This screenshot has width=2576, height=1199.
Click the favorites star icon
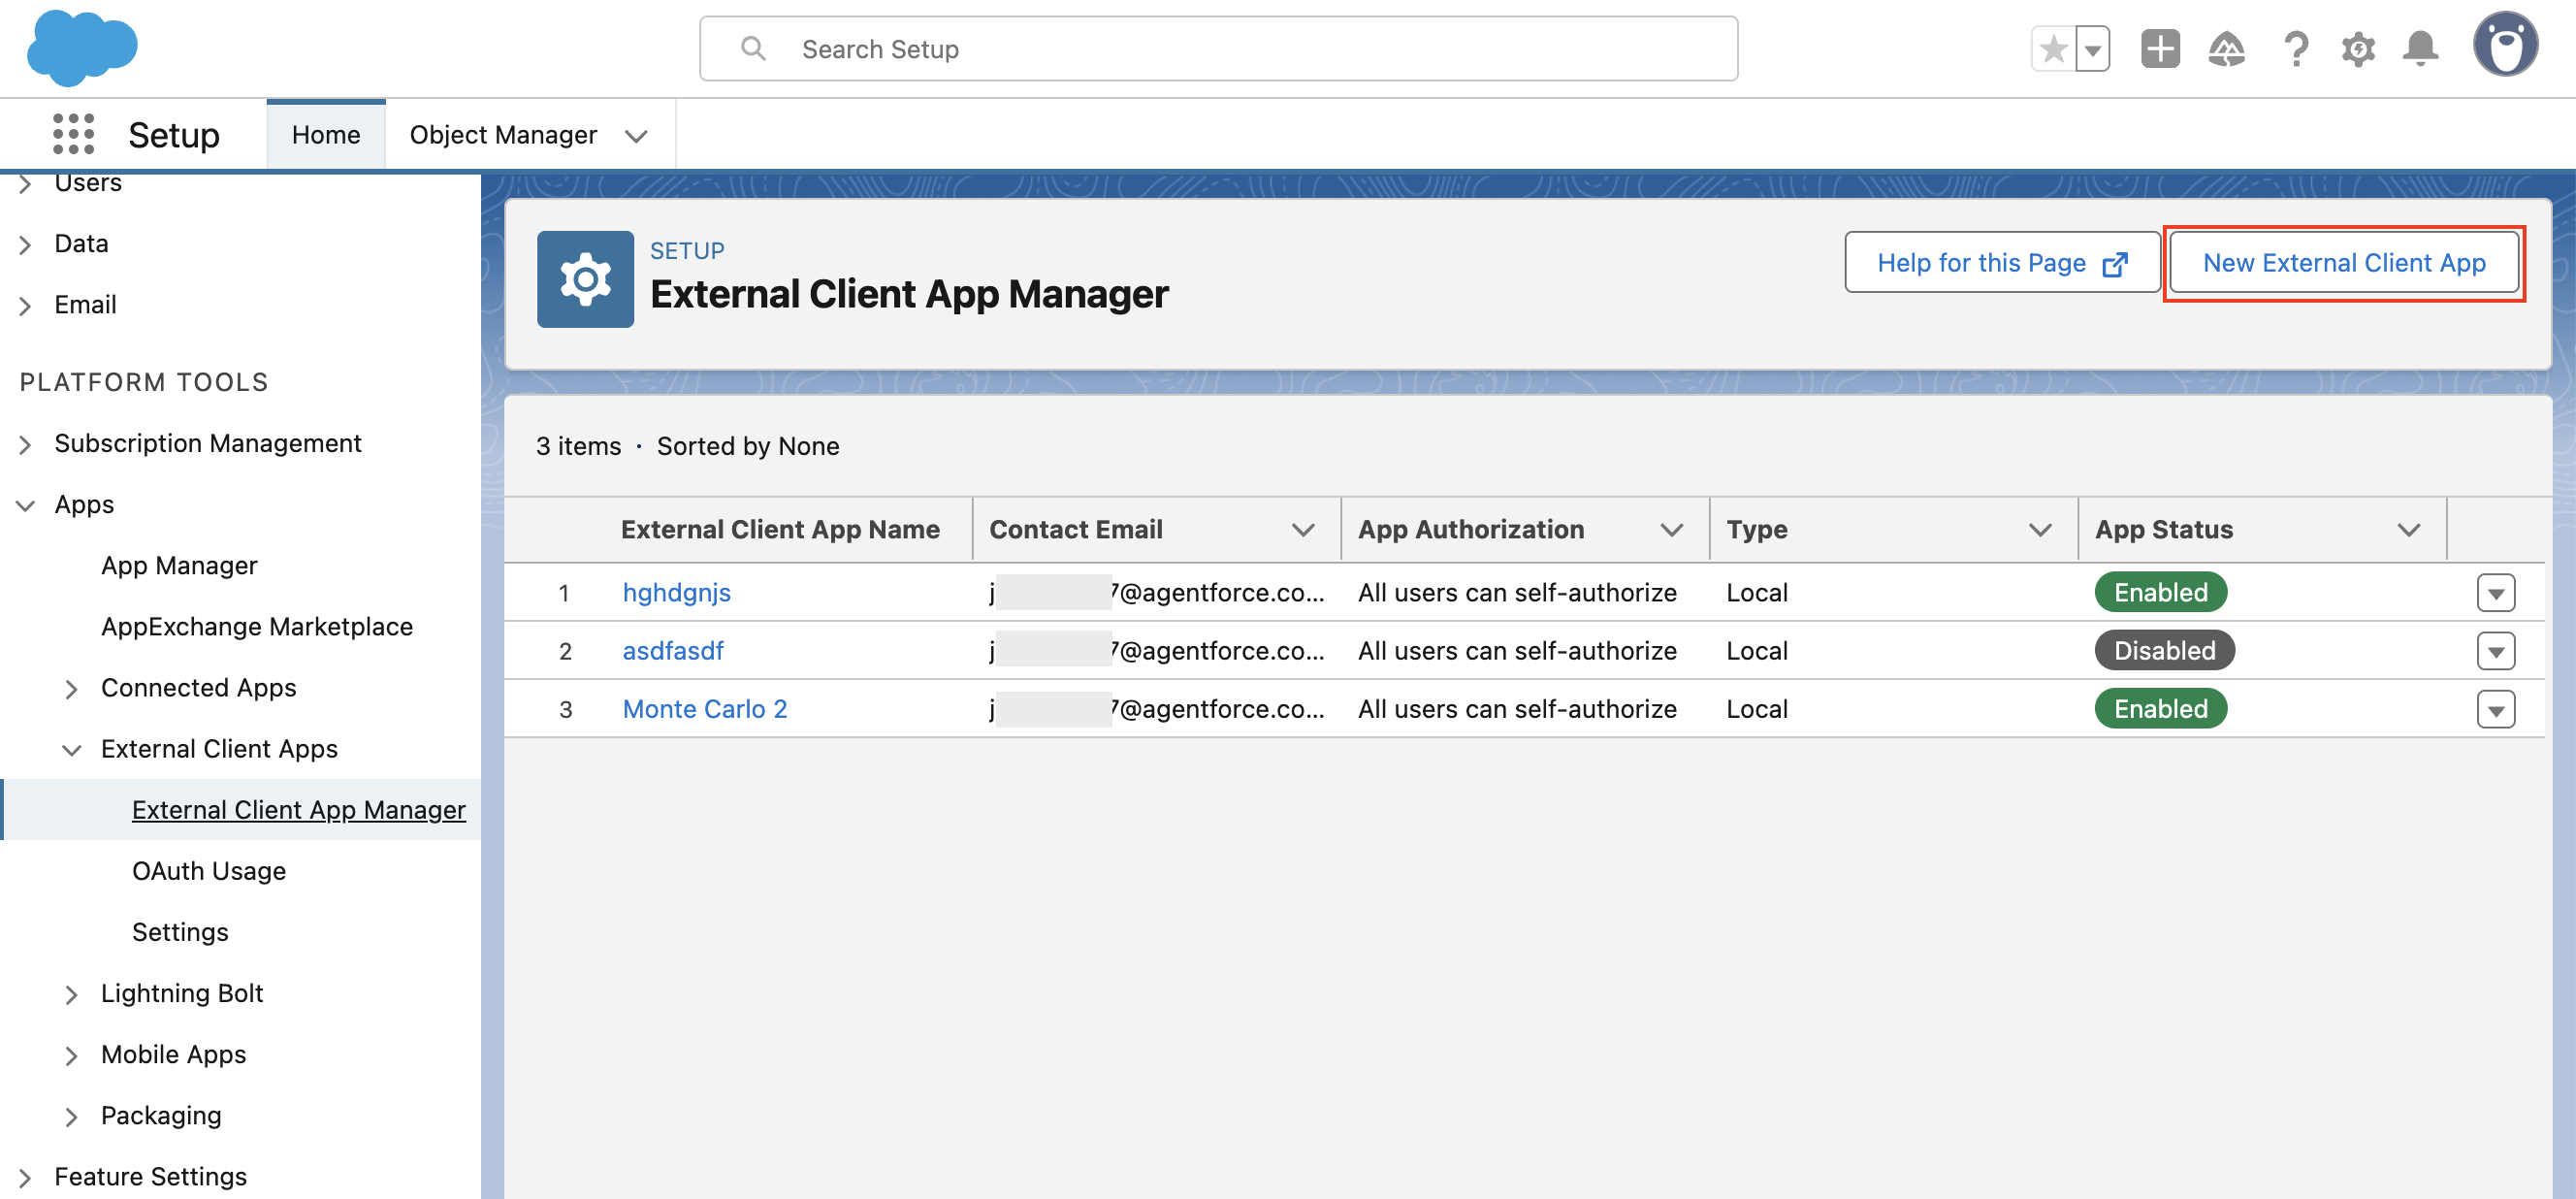pyautogui.click(x=2053, y=49)
